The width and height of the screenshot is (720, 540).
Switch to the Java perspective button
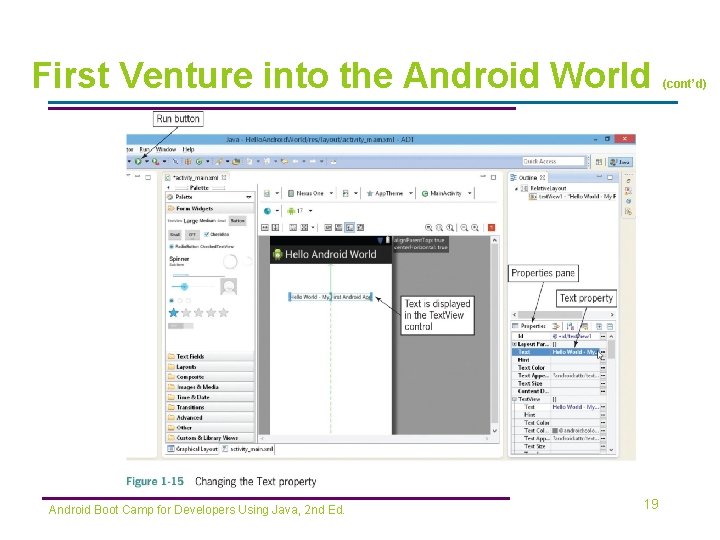pyautogui.click(x=621, y=162)
